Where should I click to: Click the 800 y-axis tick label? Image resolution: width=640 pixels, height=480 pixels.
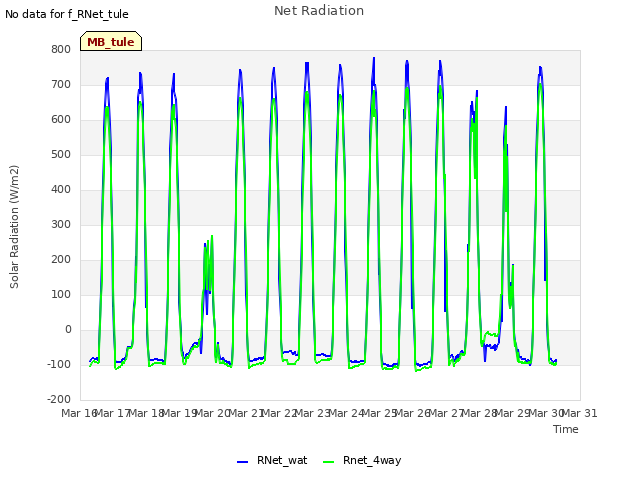61,49
